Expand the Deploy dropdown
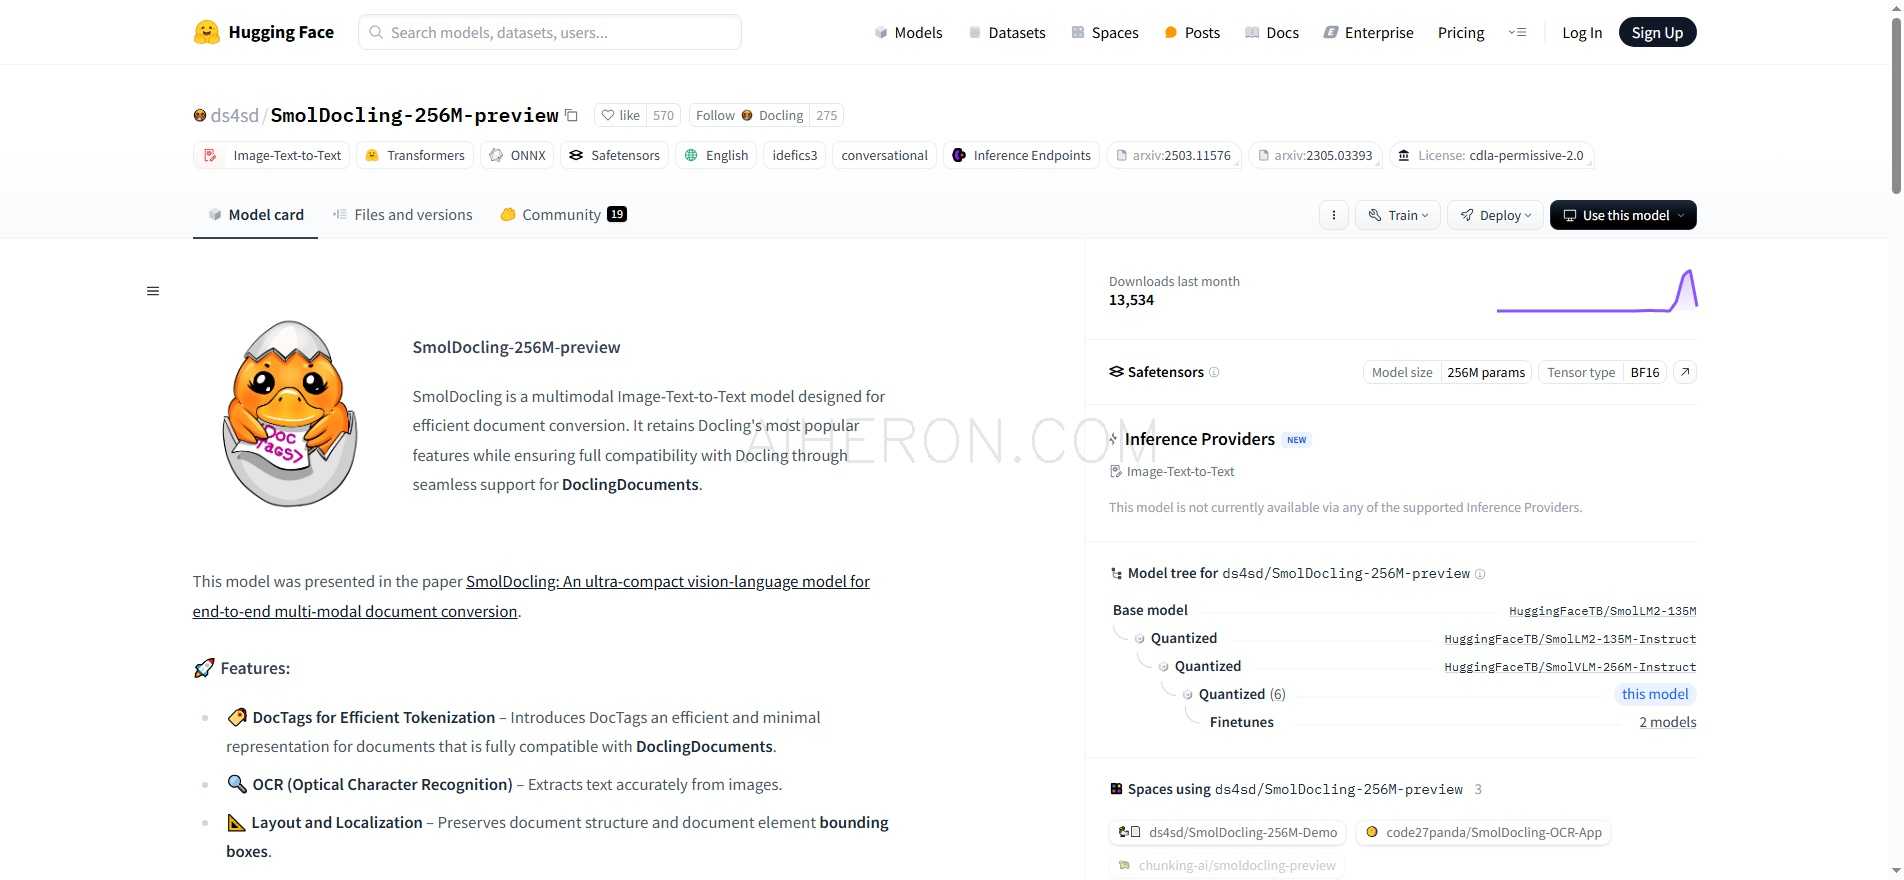Viewport: 1904px width, 880px height. 1495,215
